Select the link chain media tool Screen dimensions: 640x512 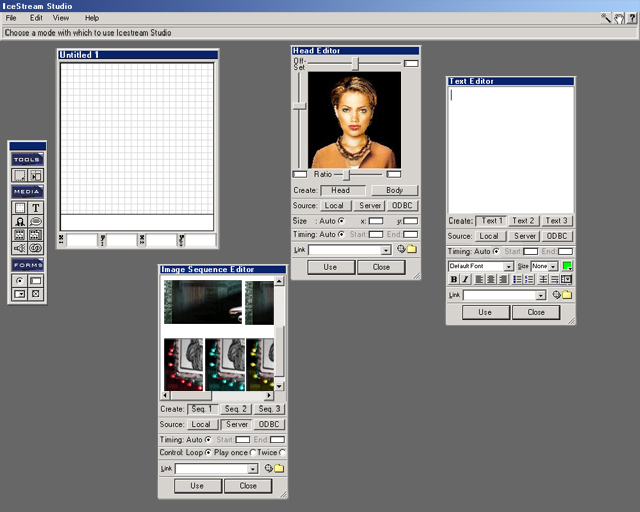36,248
